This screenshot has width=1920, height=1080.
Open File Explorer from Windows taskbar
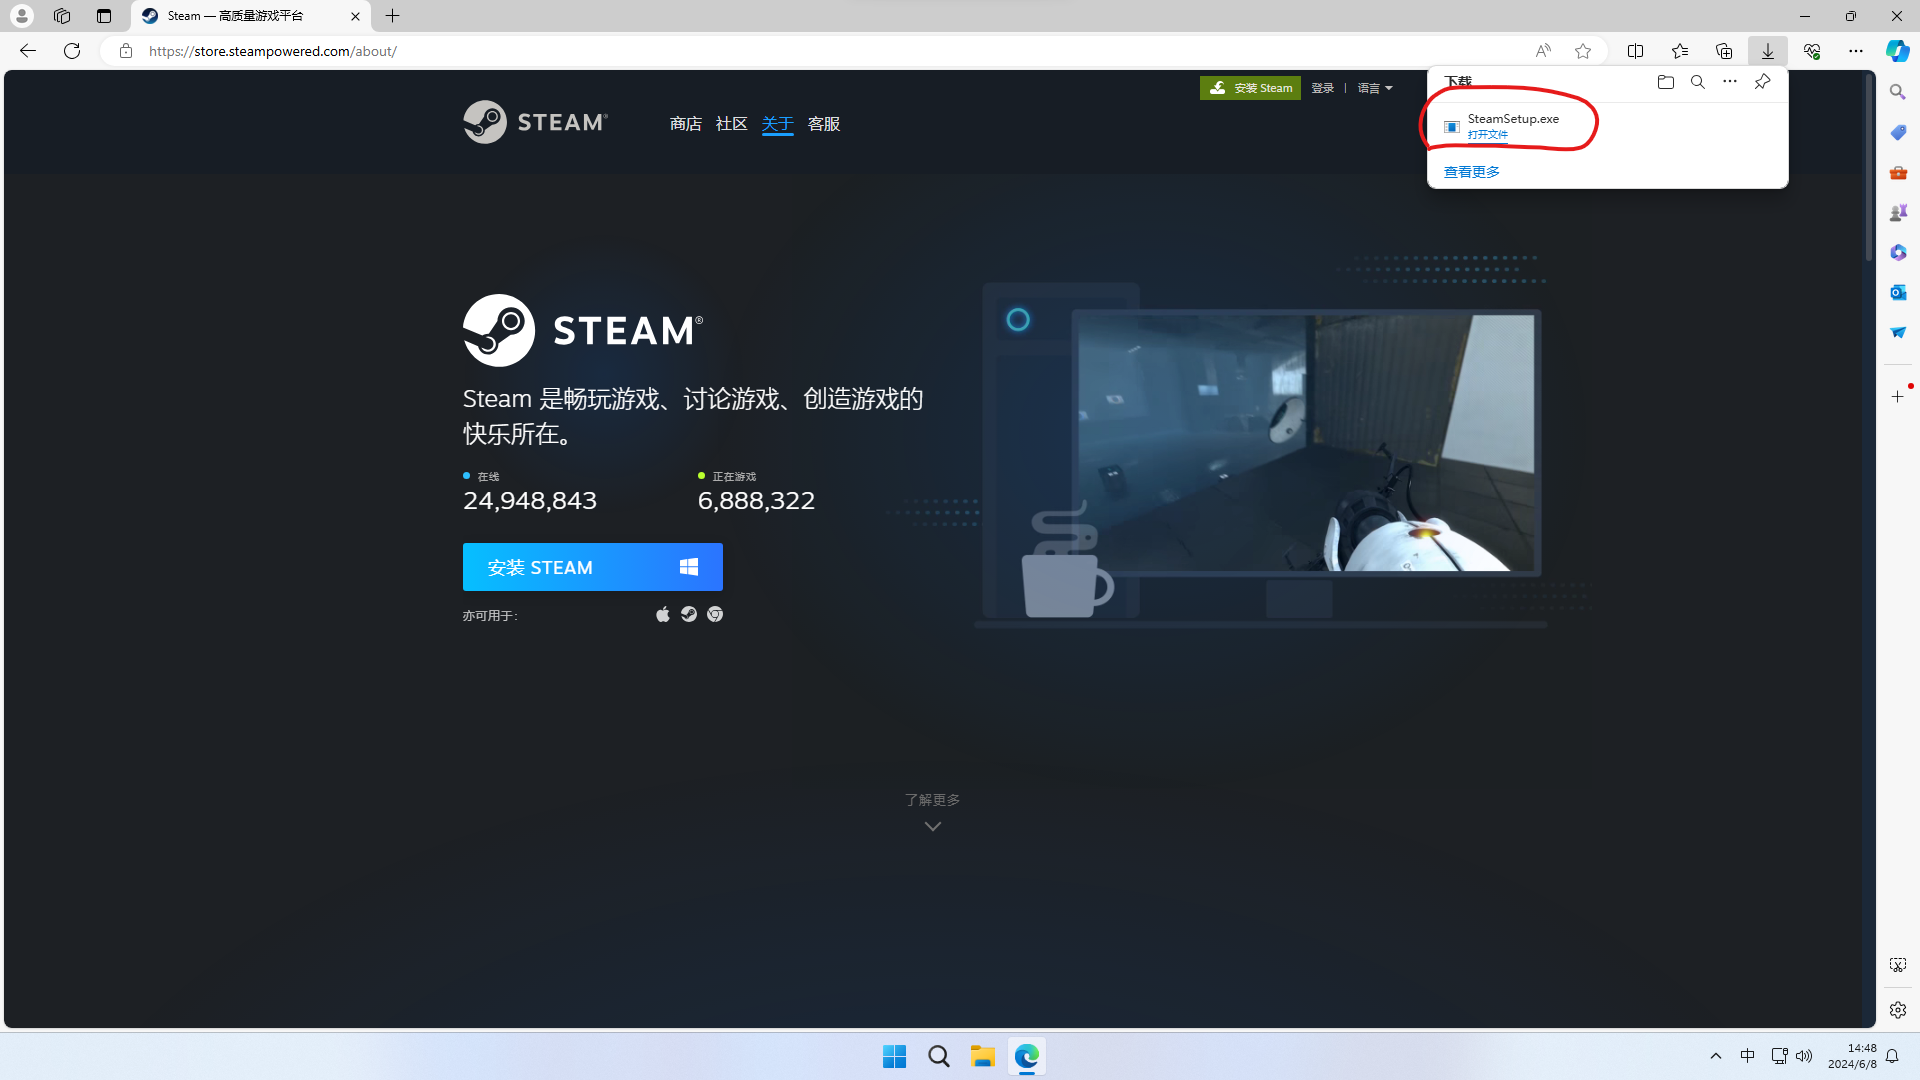pyautogui.click(x=982, y=1056)
